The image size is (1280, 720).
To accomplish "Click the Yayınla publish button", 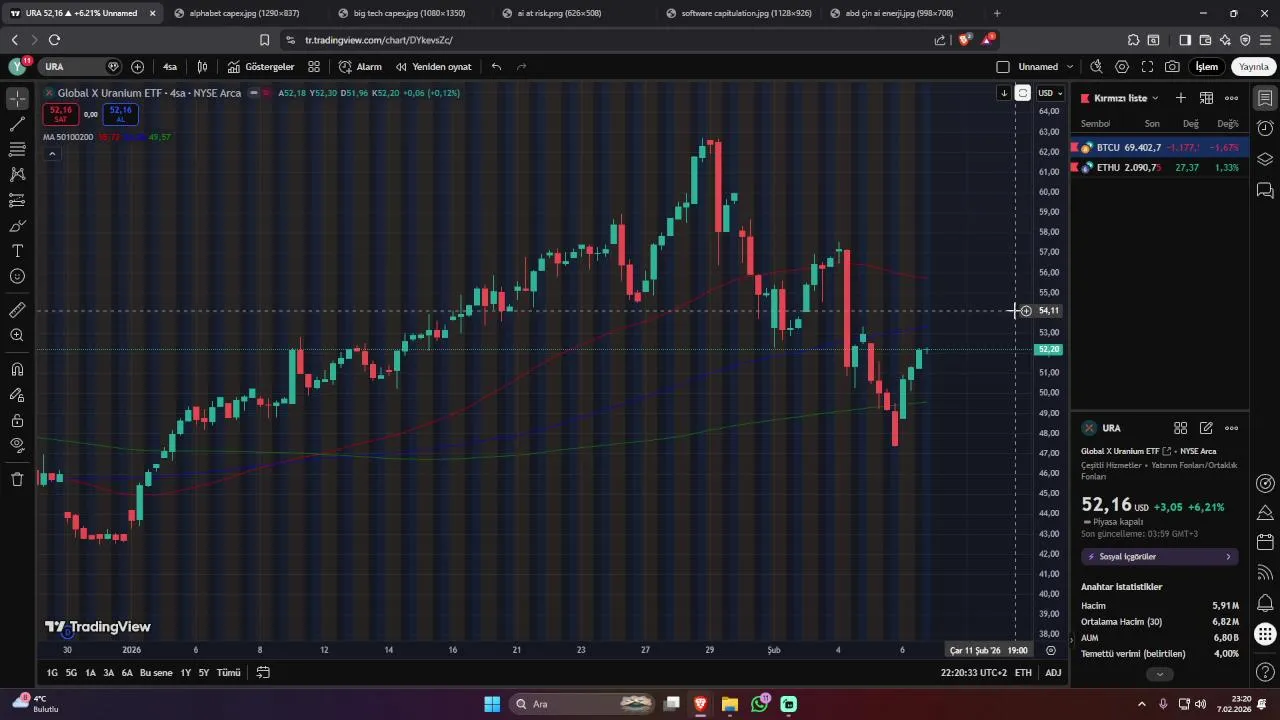I will coord(1253,67).
